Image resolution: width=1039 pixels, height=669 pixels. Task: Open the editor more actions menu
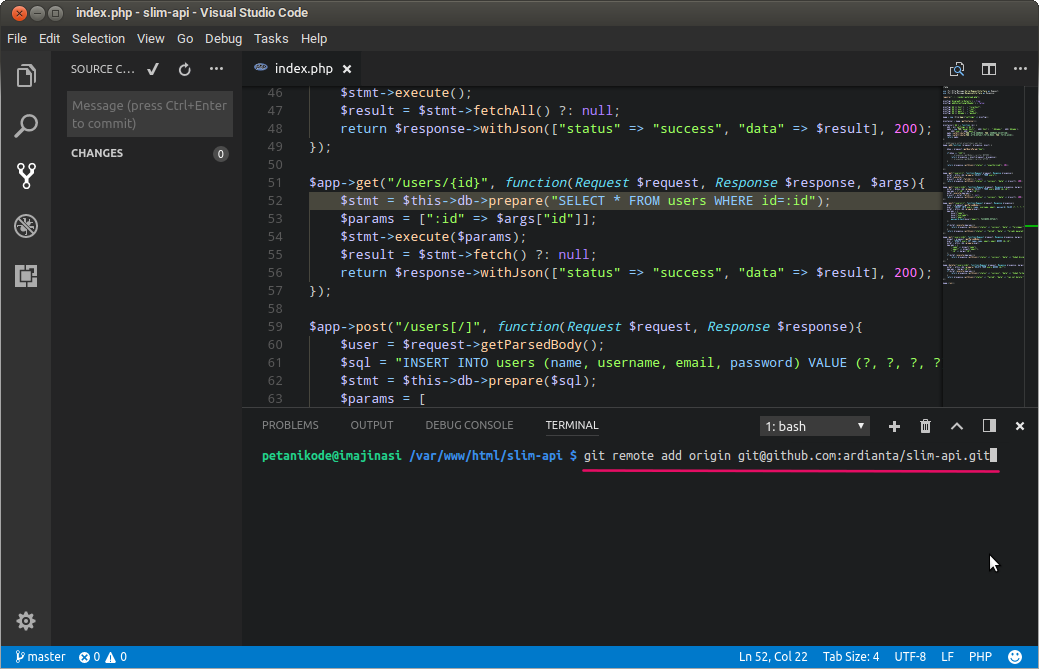(1020, 69)
